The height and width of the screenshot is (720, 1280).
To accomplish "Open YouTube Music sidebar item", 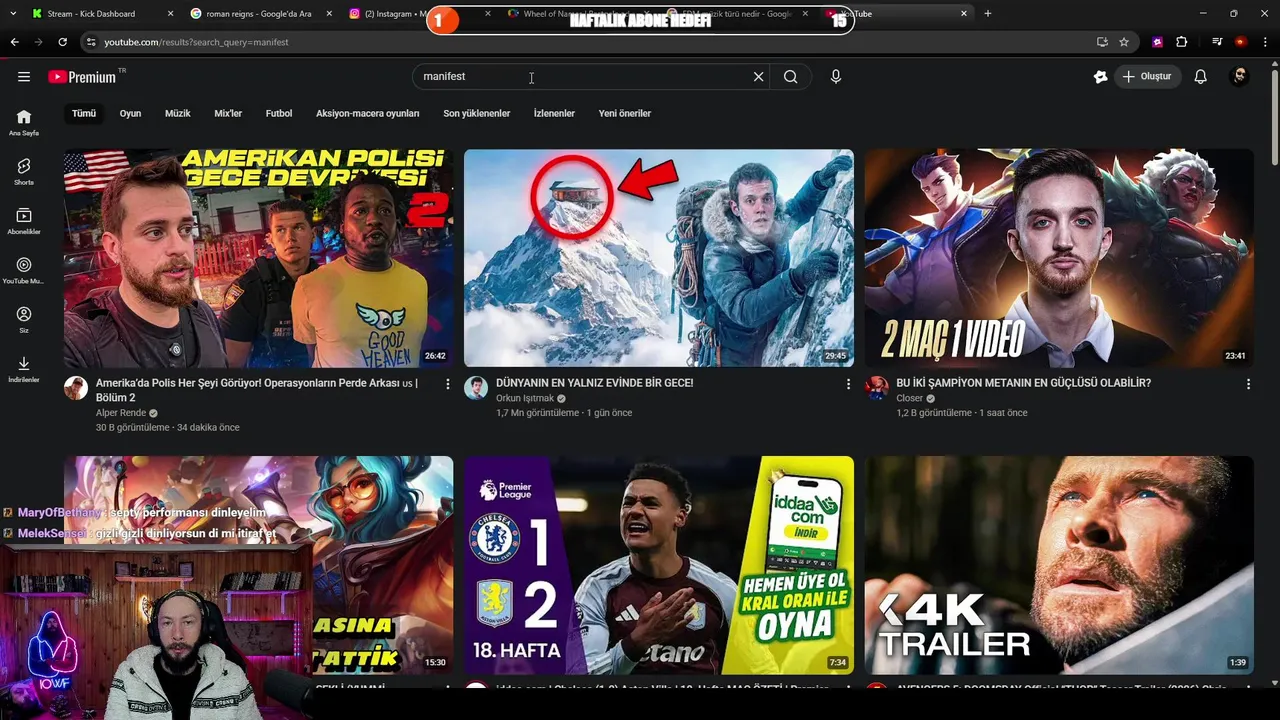I will [x=24, y=271].
